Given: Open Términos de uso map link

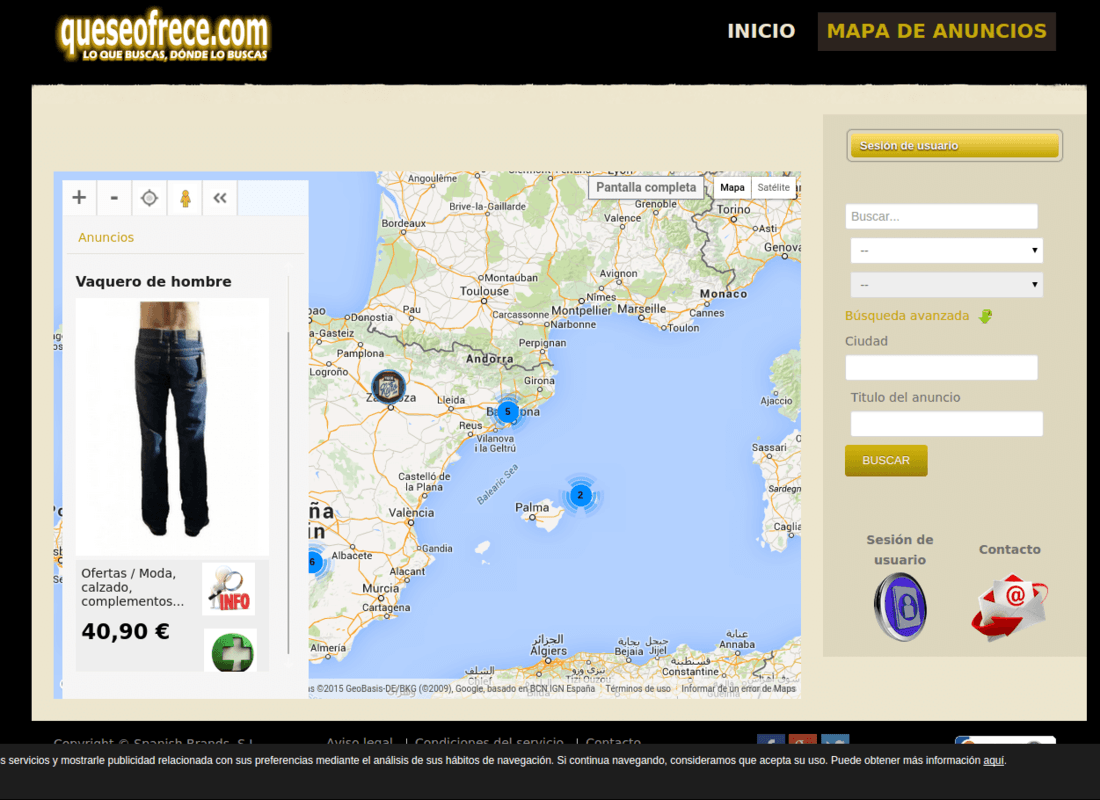Looking at the screenshot, I should point(638,688).
